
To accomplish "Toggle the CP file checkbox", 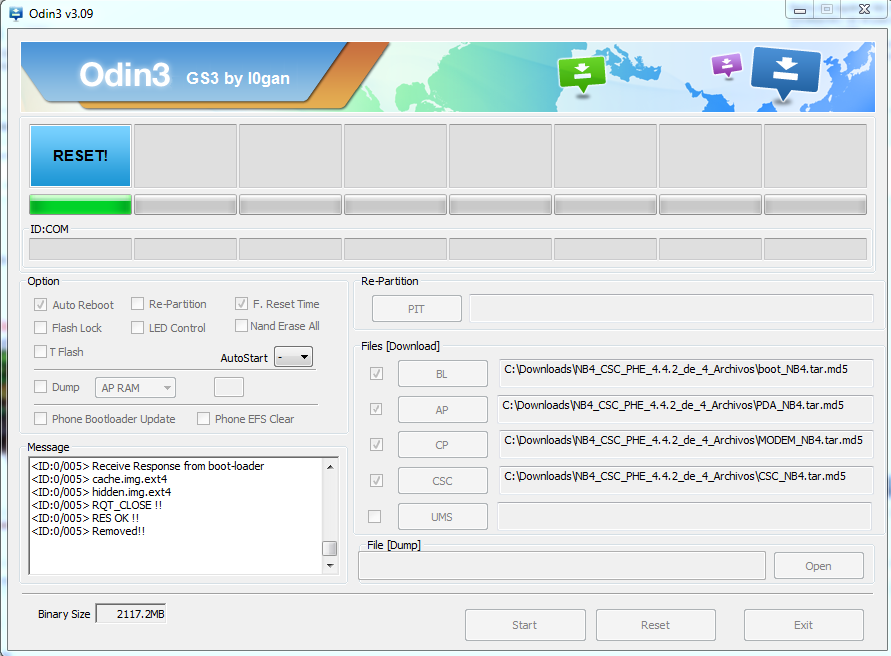I will point(376,445).
